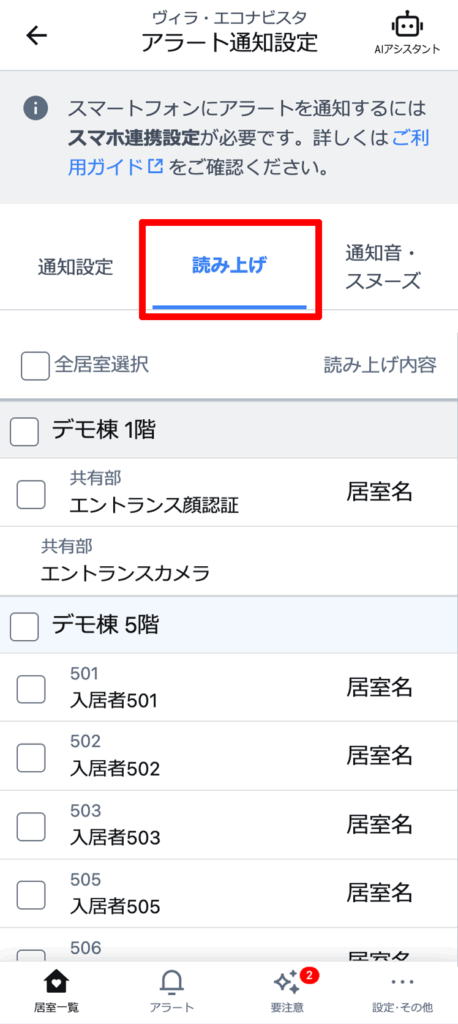The image size is (458, 1024).
Task: Select the エントランスカメラ row
Action: pos(229,562)
